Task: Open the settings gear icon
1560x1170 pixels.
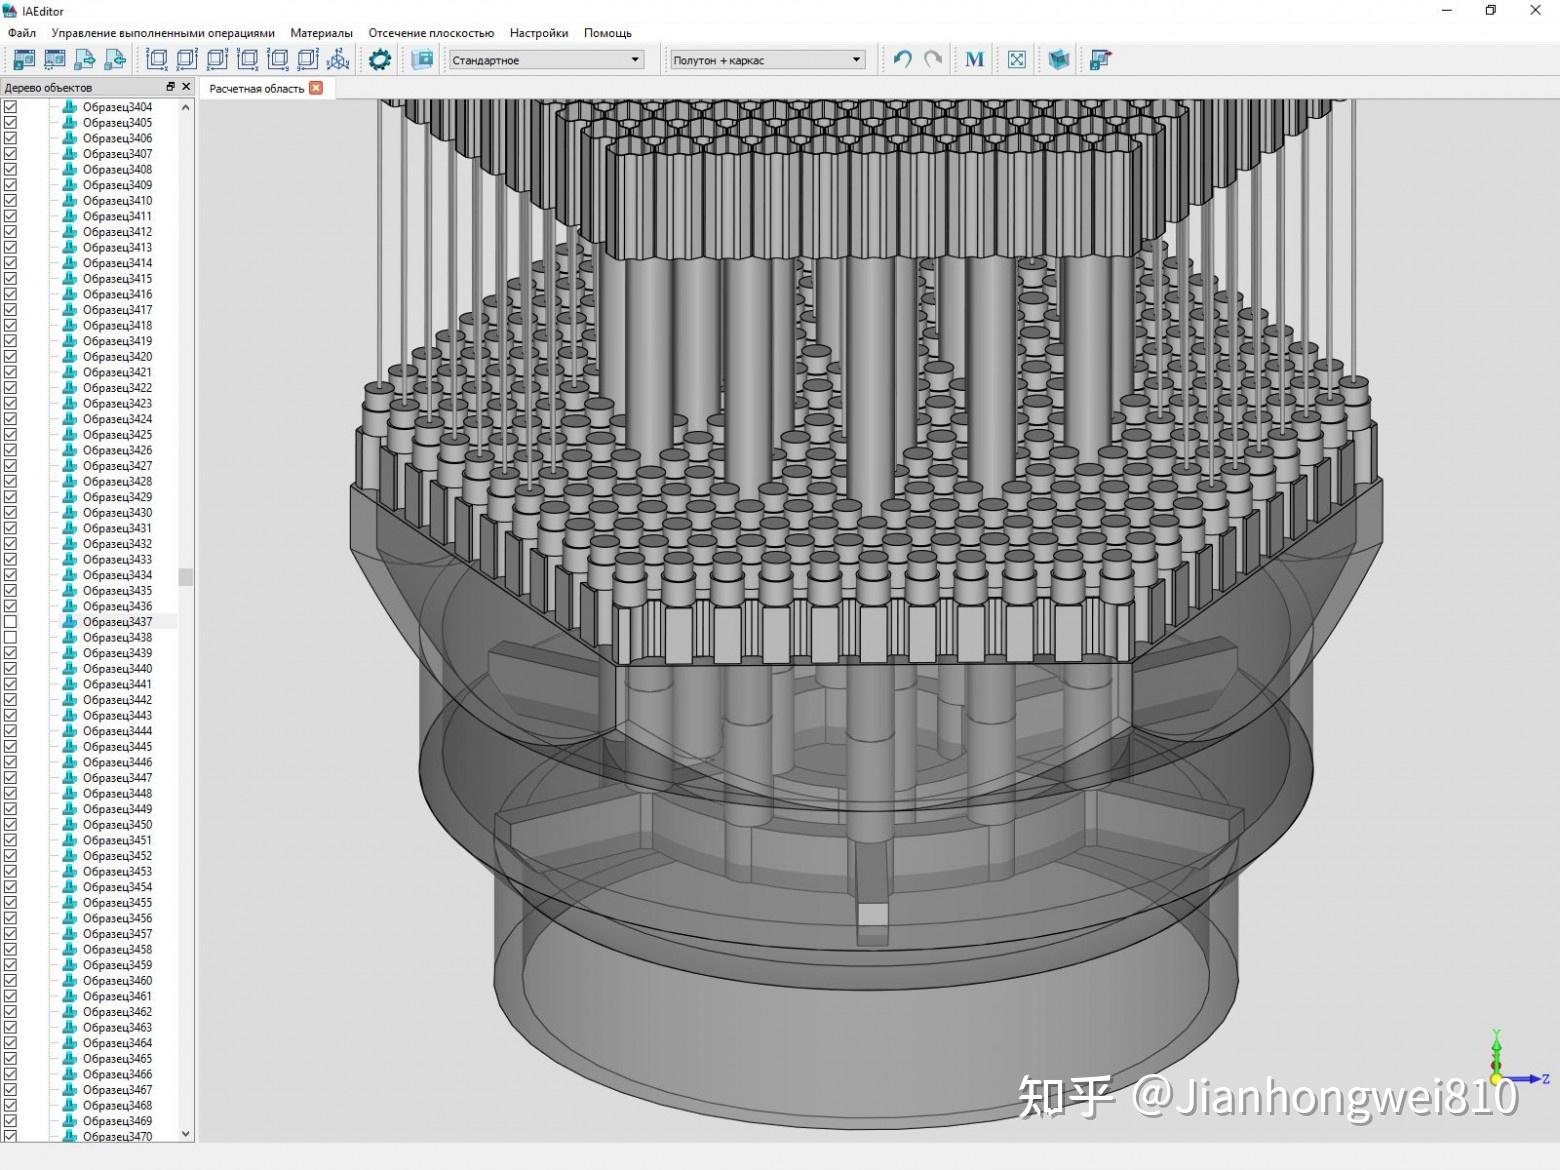Action: click(x=380, y=59)
